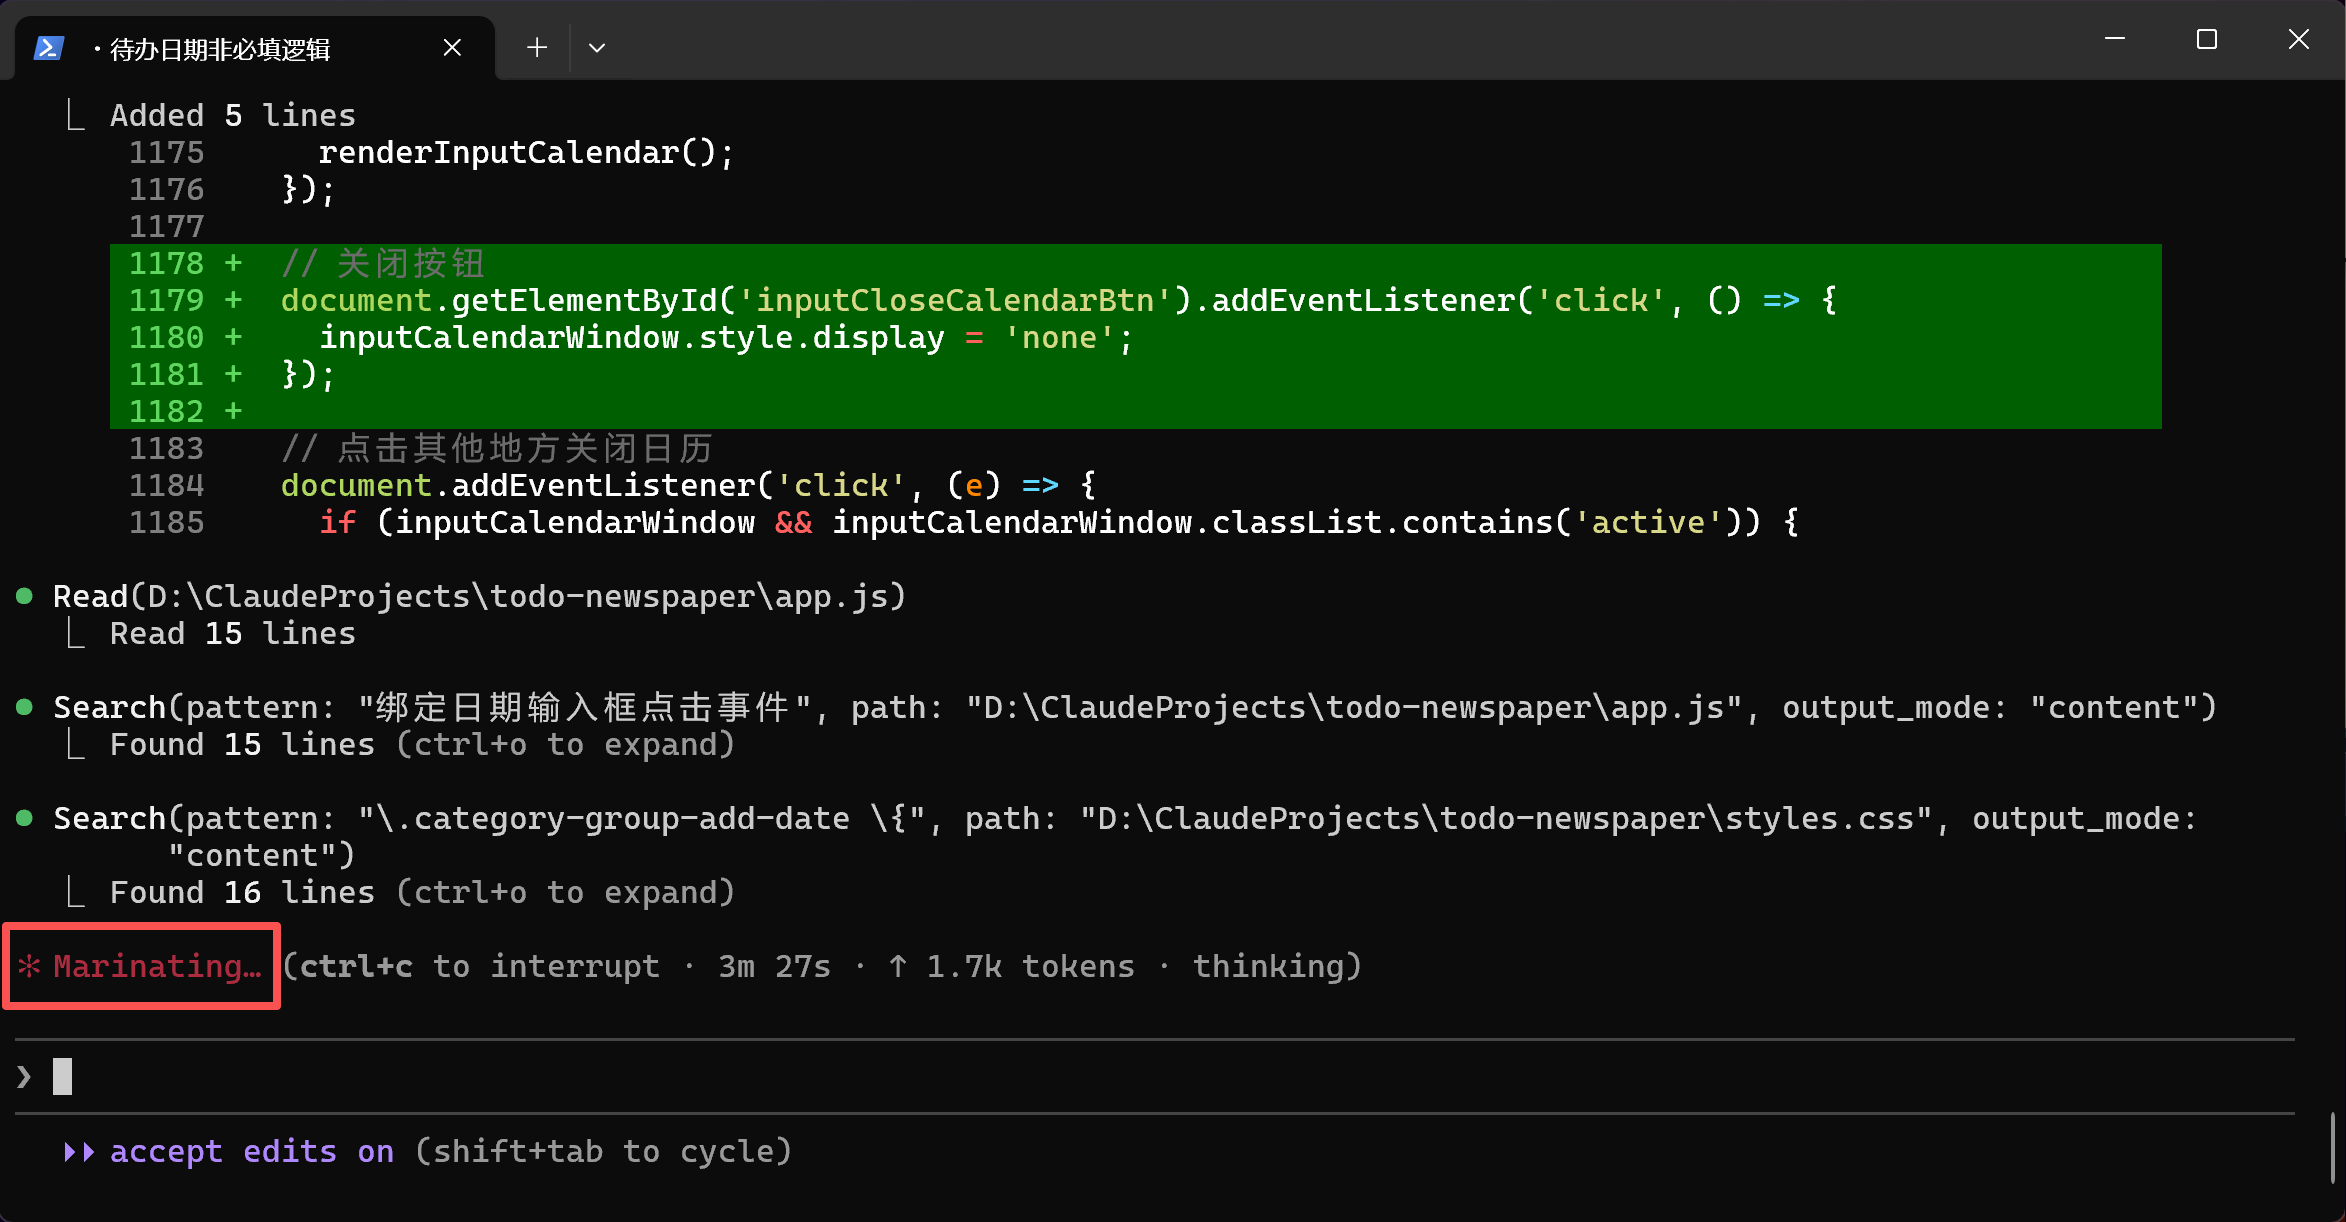
Task: Toggle the accept edits on mode text
Action: pyautogui.click(x=251, y=1152)
